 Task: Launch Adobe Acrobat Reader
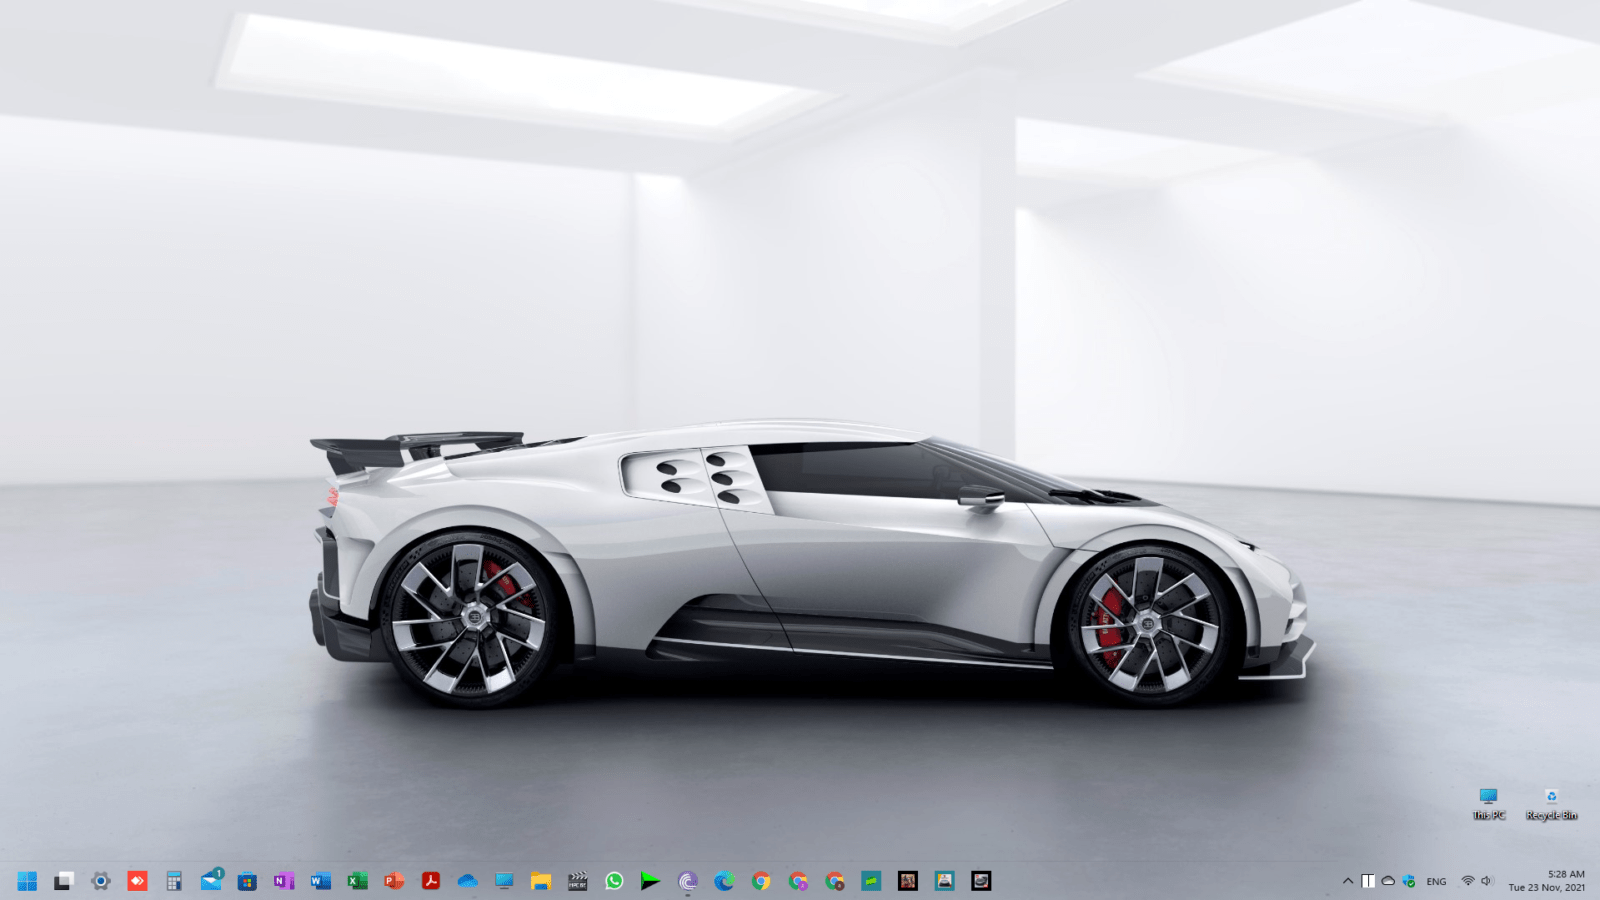pos(431,881)
